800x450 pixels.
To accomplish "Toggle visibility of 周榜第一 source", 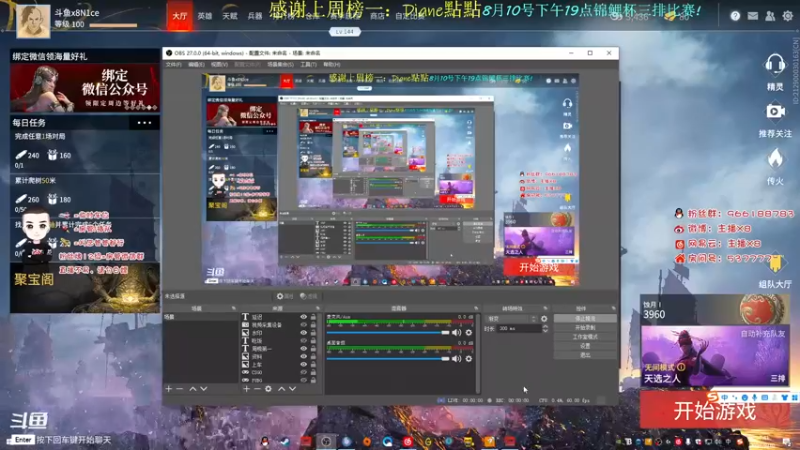I will coord(304,348).
